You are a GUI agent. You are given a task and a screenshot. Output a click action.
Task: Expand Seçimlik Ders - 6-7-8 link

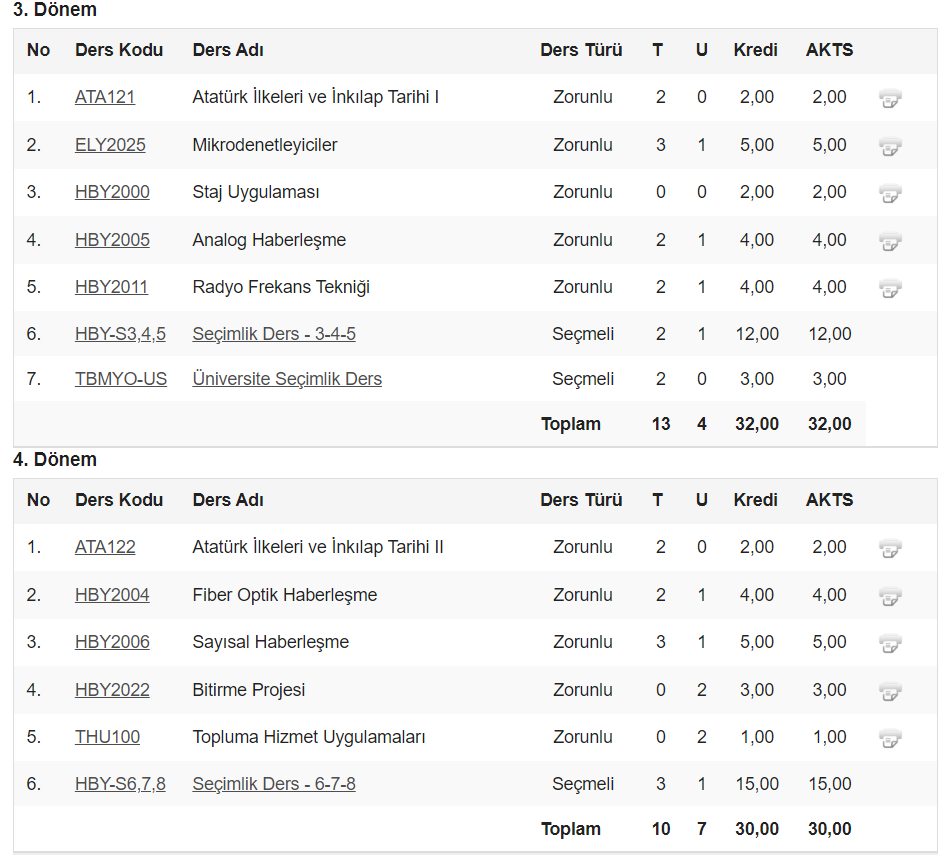pos(274,784)
